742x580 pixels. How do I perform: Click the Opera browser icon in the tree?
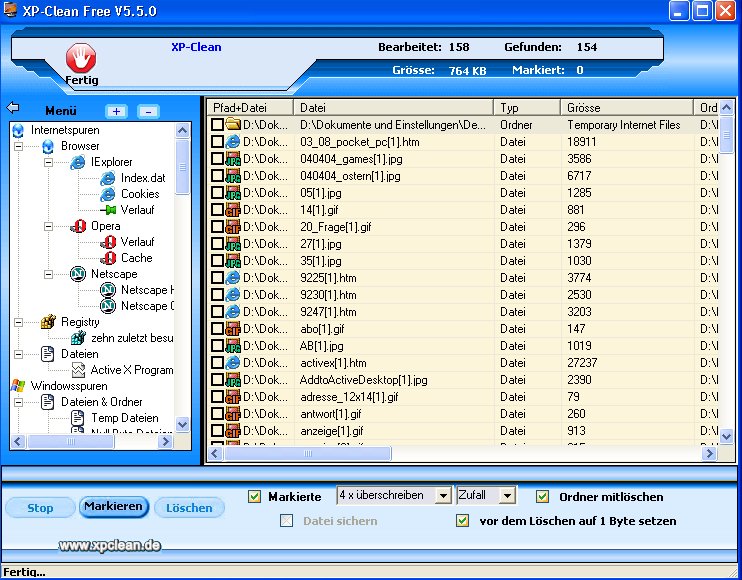coord(78,226)
